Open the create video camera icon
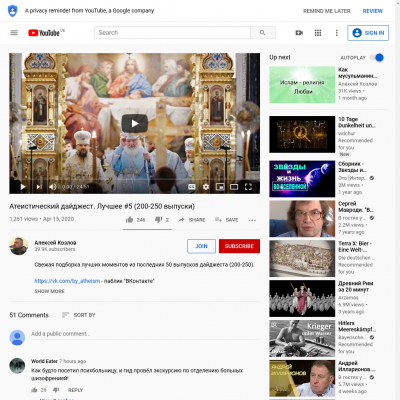The height and width of the screenshot is (400, 400). pos(299,33)
